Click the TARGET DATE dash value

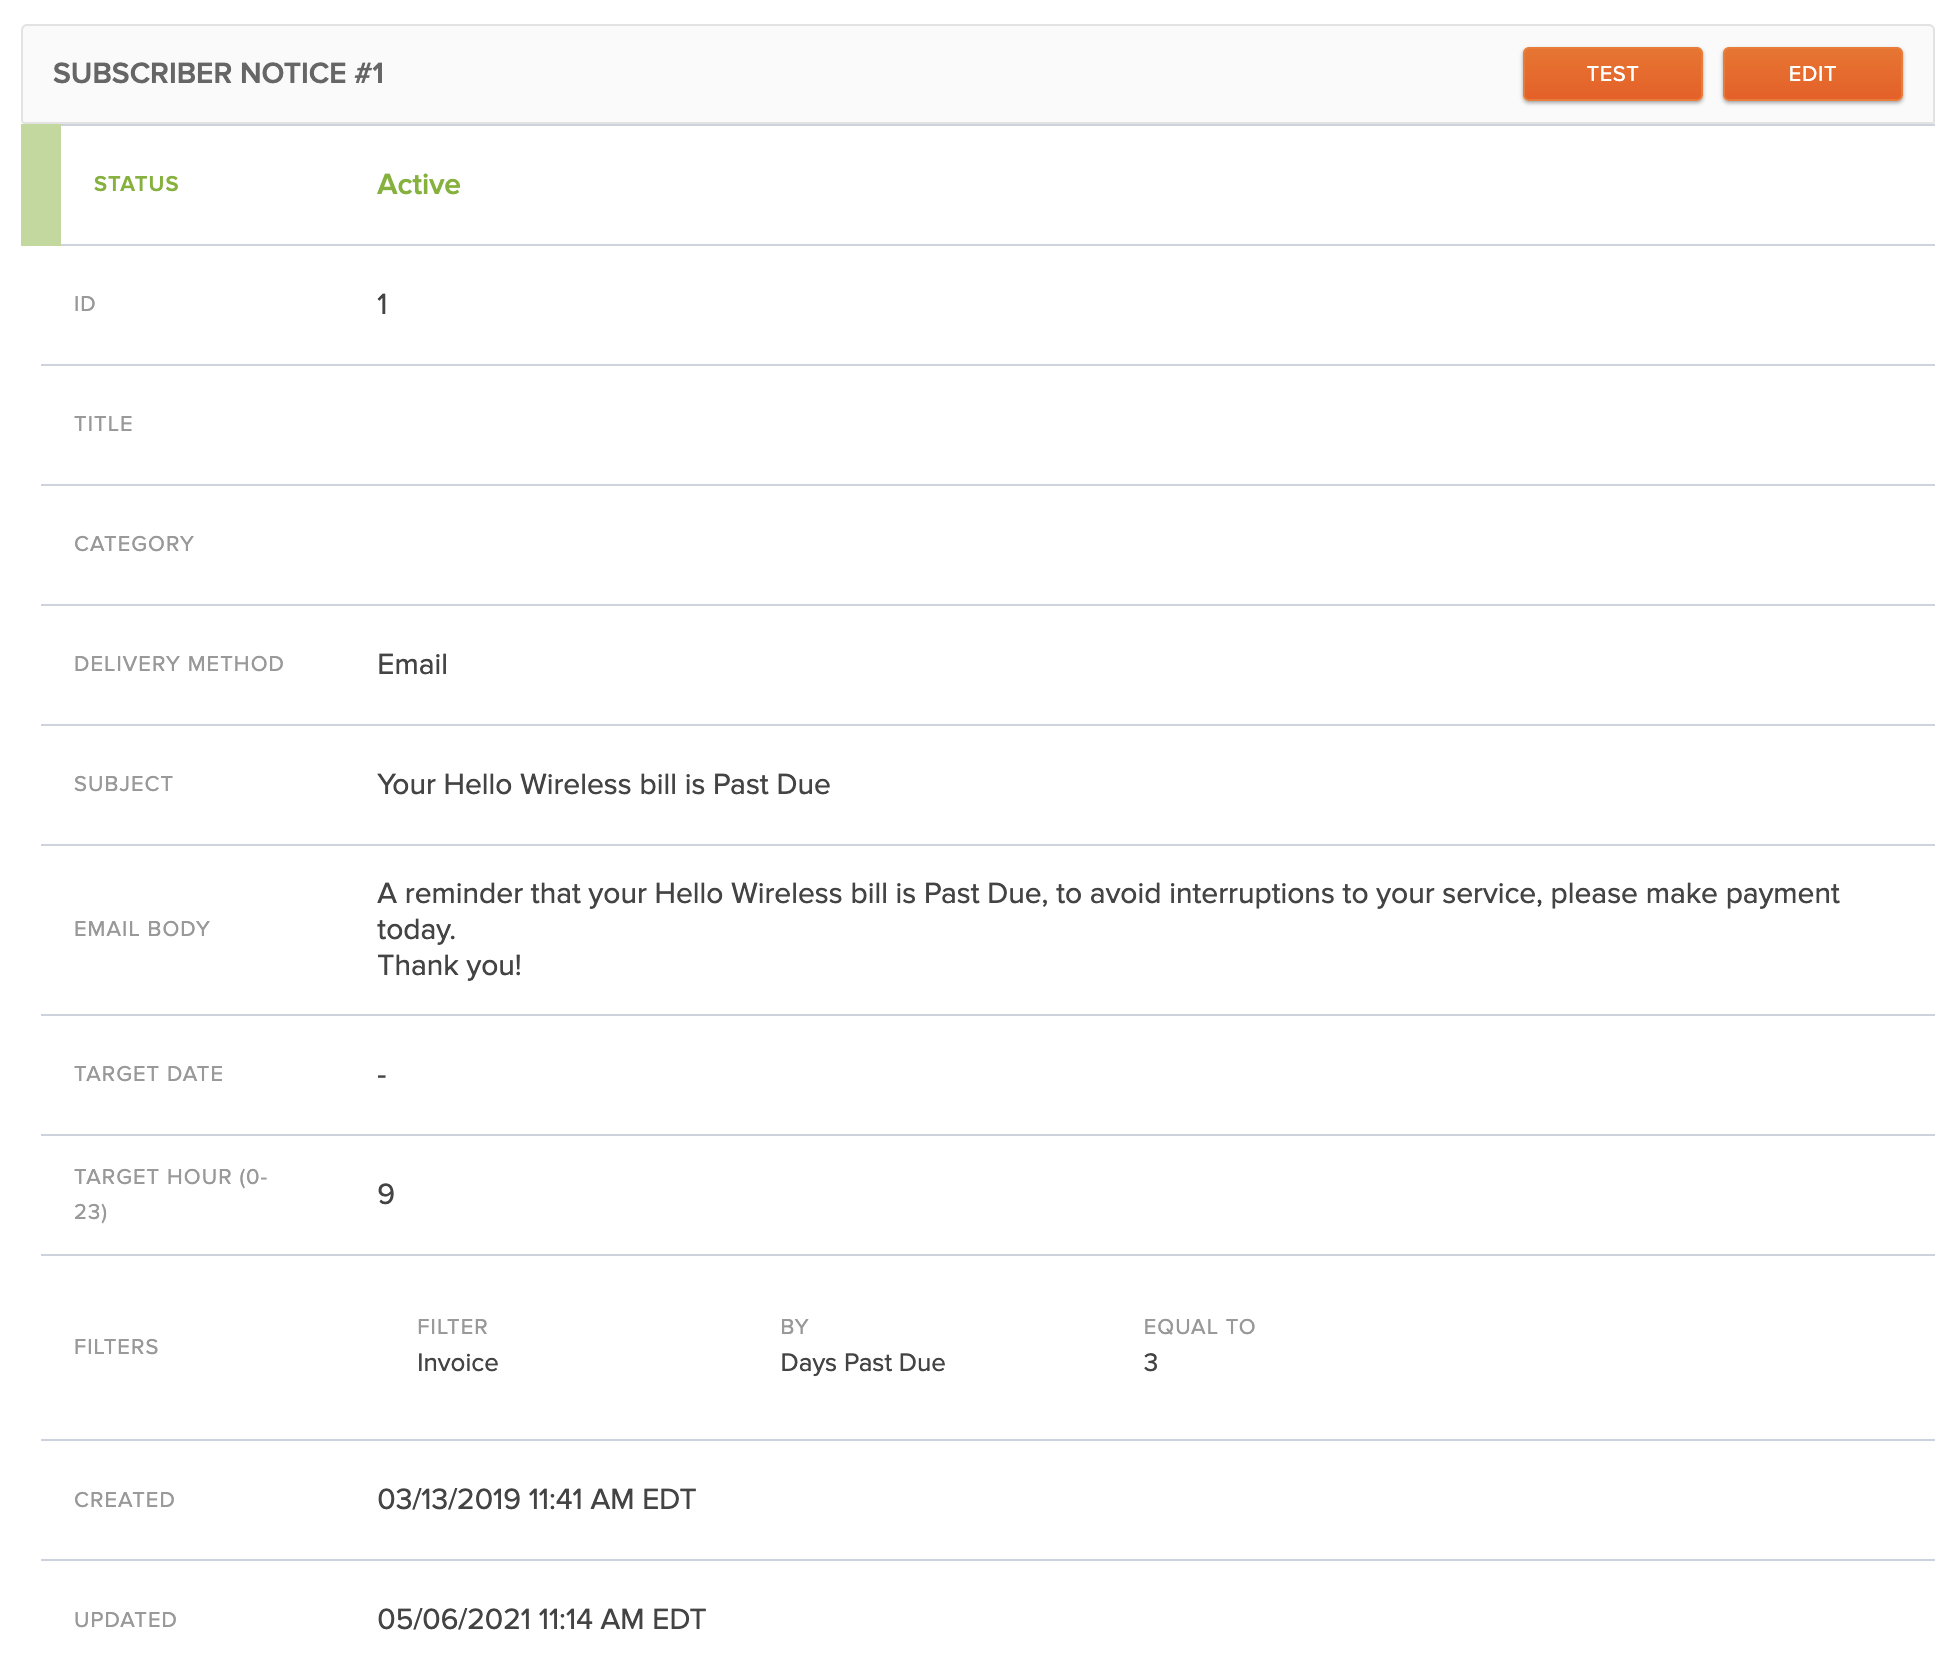381,1073
